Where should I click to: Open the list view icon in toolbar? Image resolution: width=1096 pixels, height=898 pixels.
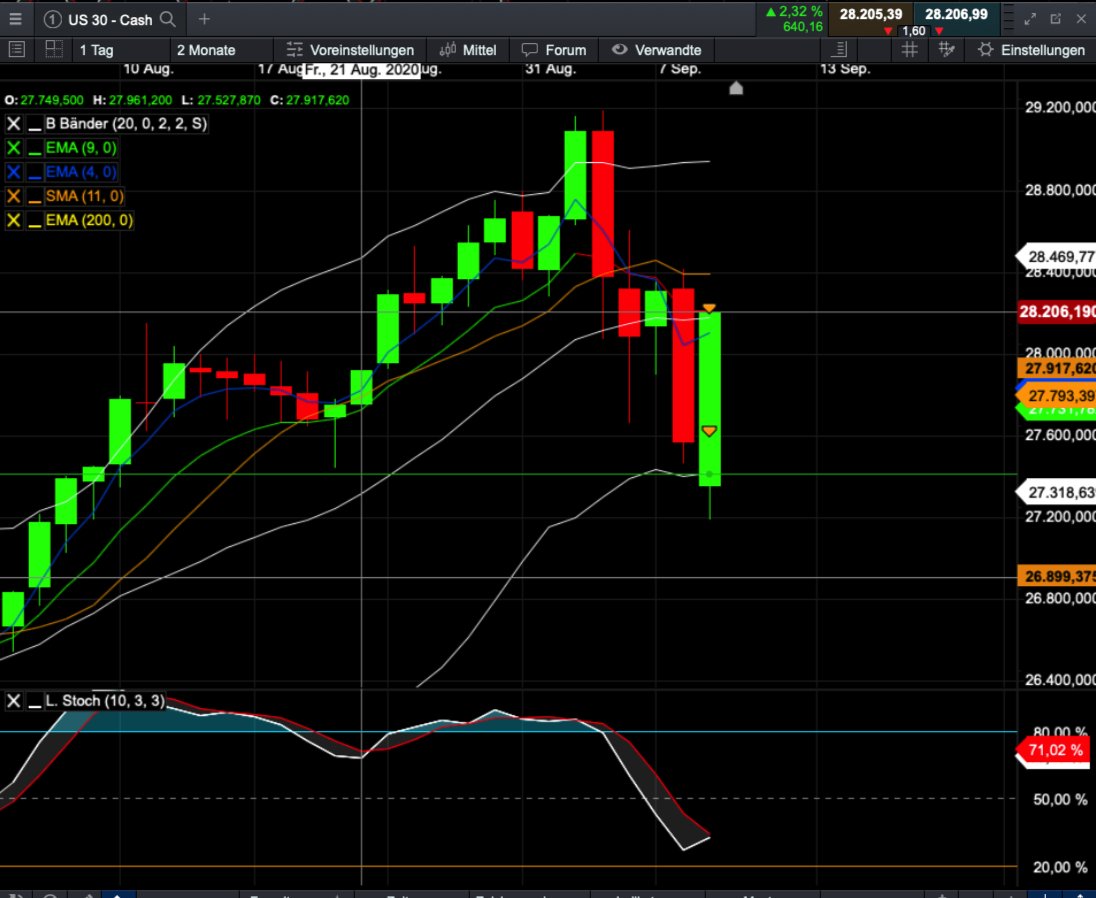[x=17, y=49]
